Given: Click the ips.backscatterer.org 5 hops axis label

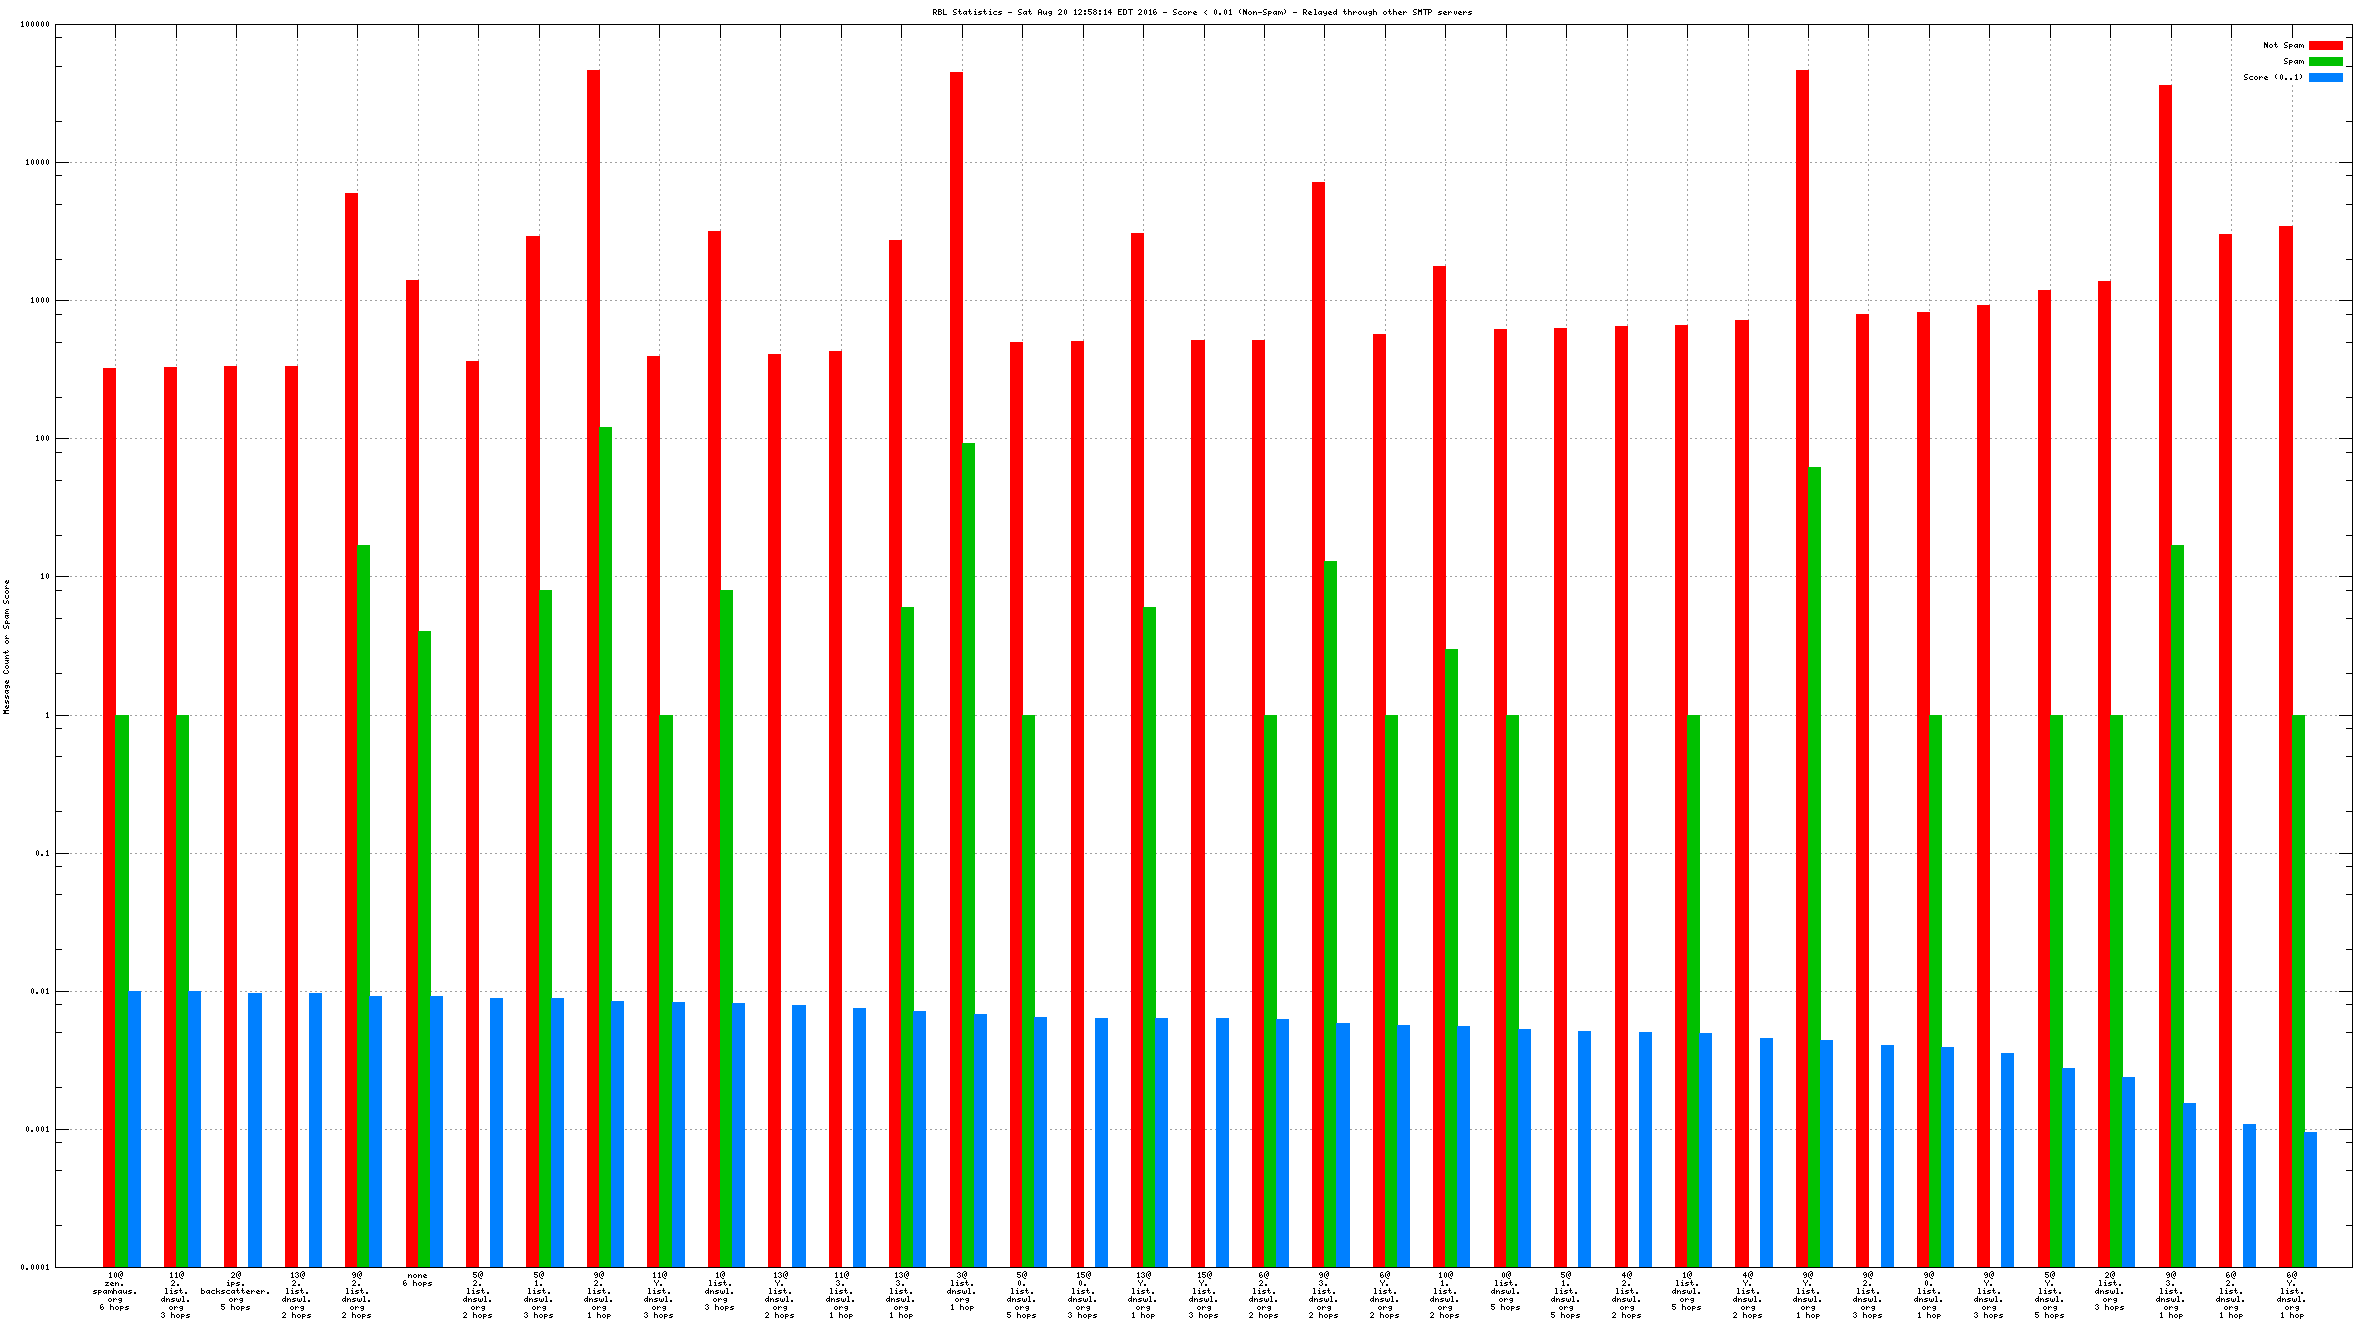Looking at the screenshot, I should point(235,1291).
